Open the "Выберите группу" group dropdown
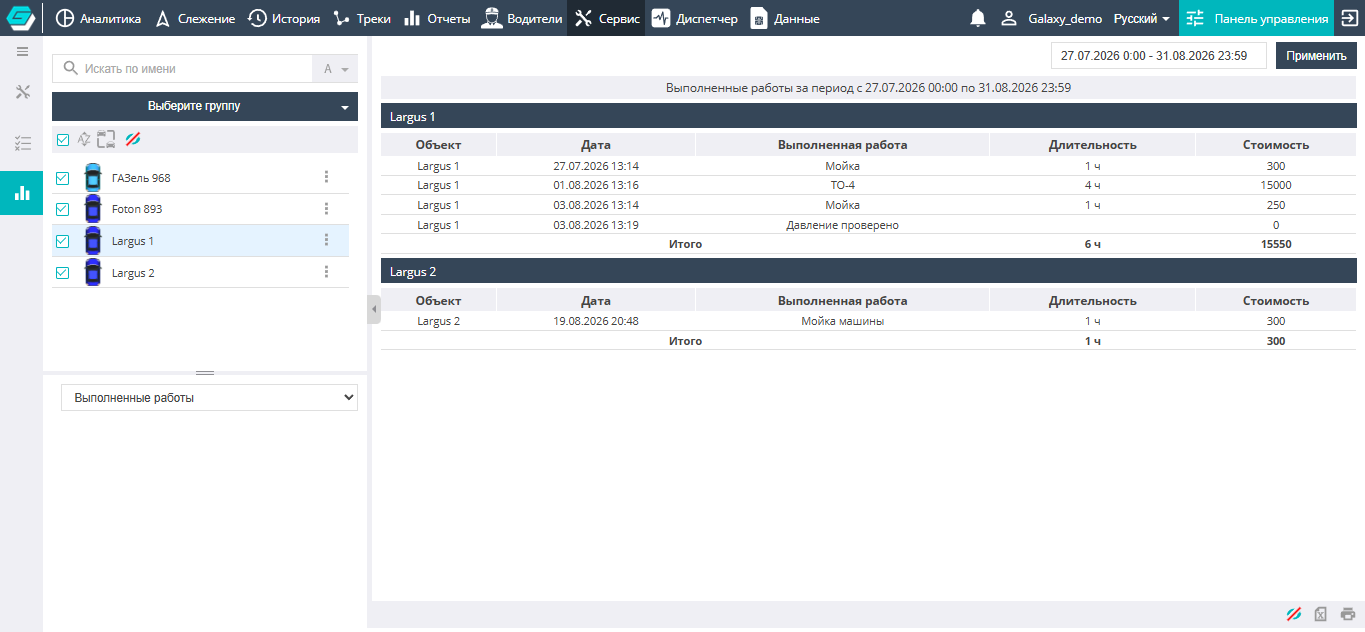 205,106
